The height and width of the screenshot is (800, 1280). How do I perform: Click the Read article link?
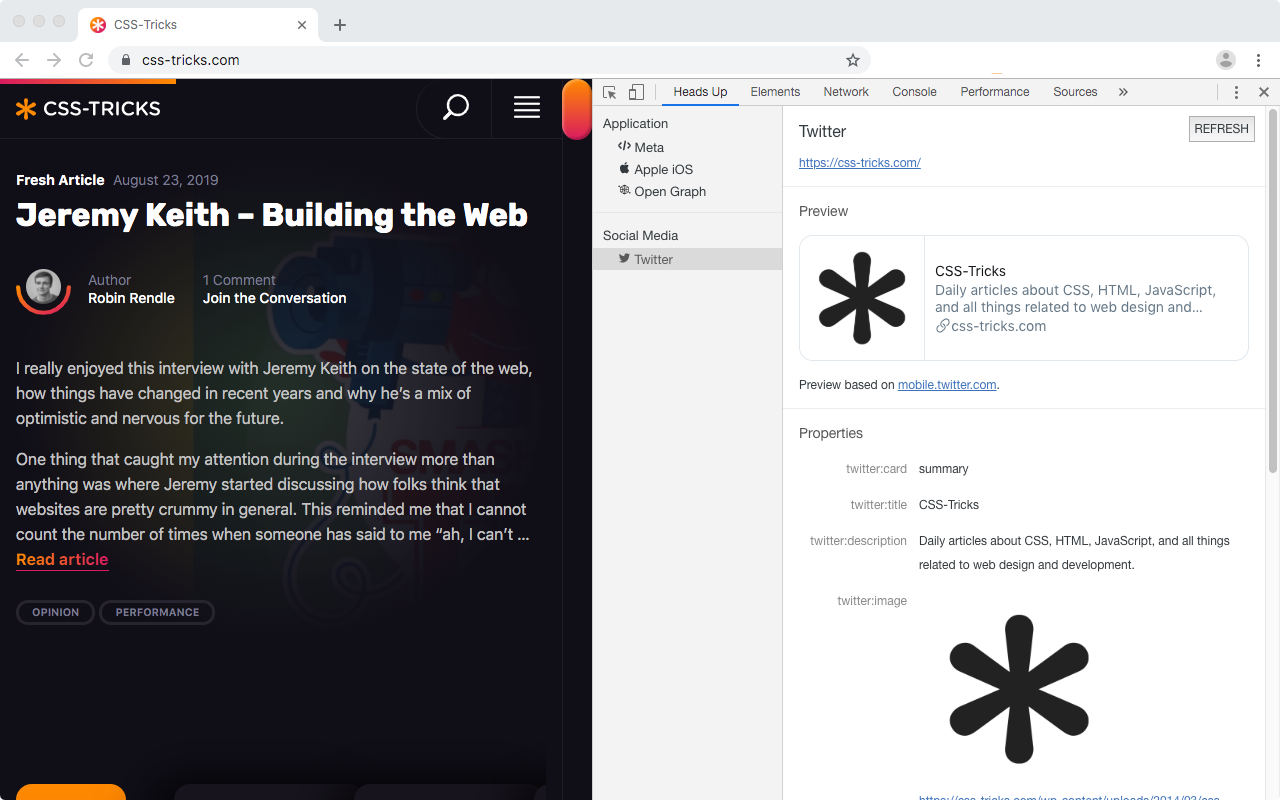click(62, 560)
